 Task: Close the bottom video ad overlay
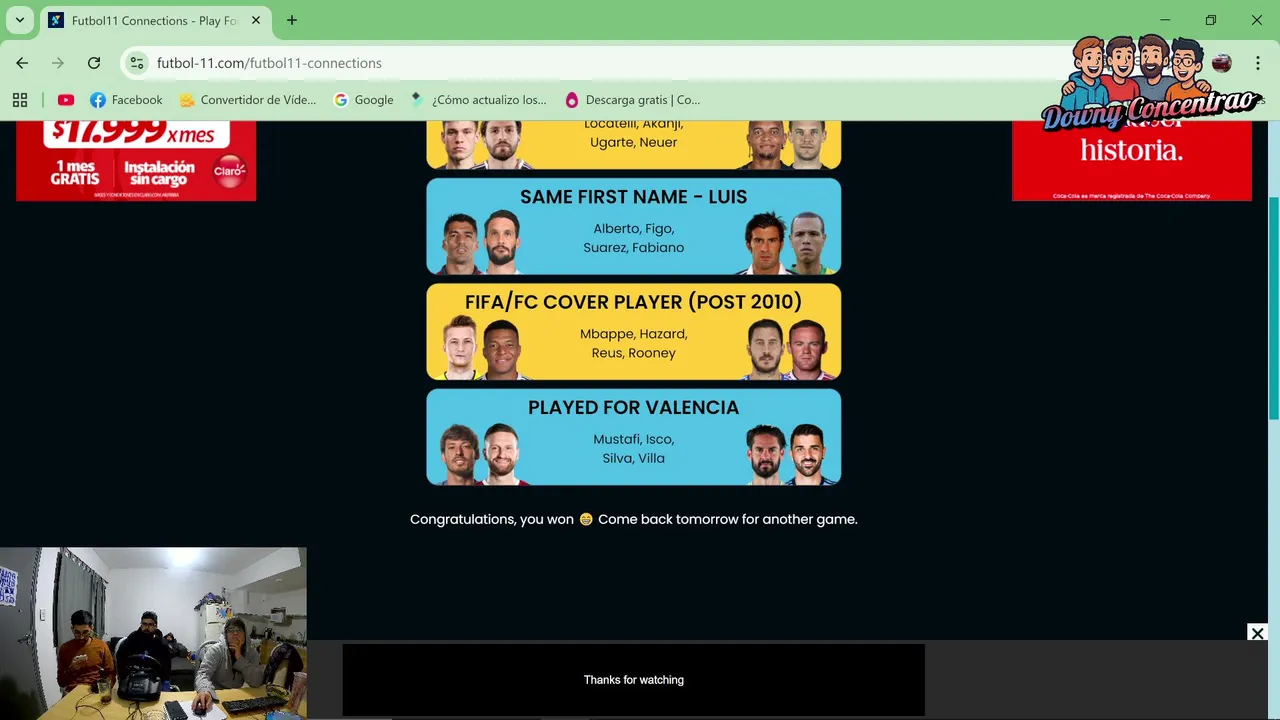(x=1257, y=633)
